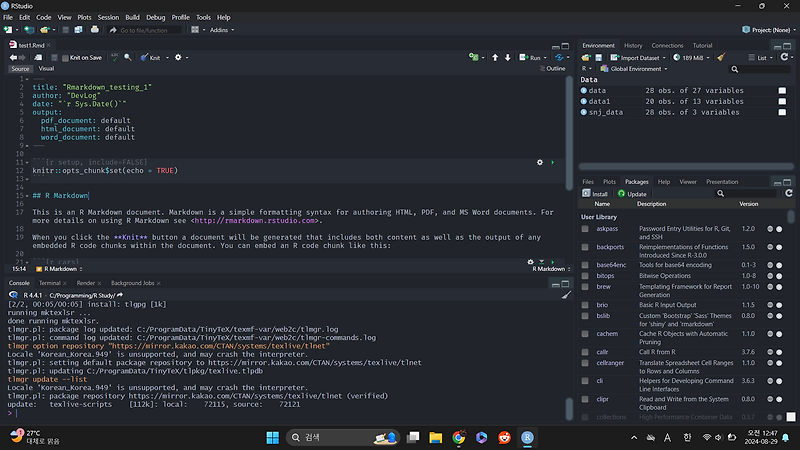Click the spell check ABC icon
This screenshot has height=450, width=800.
tap(114, 58)
